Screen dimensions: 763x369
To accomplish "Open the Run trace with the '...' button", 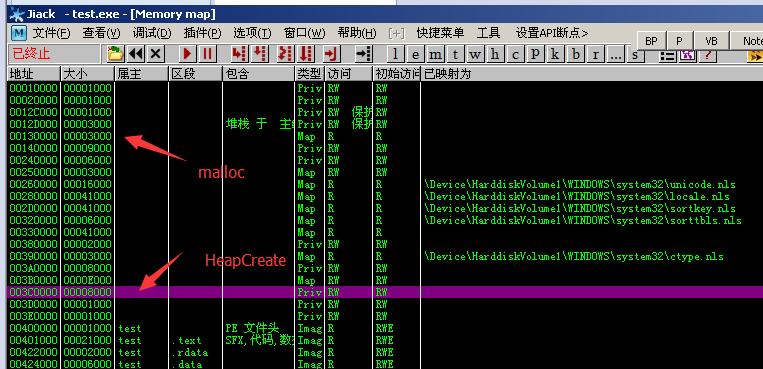I will click(616, 54).
